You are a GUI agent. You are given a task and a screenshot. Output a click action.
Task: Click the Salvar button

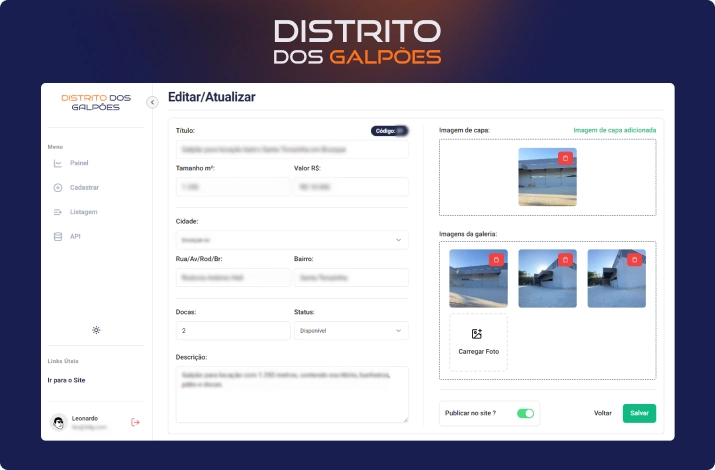(639, 413)
